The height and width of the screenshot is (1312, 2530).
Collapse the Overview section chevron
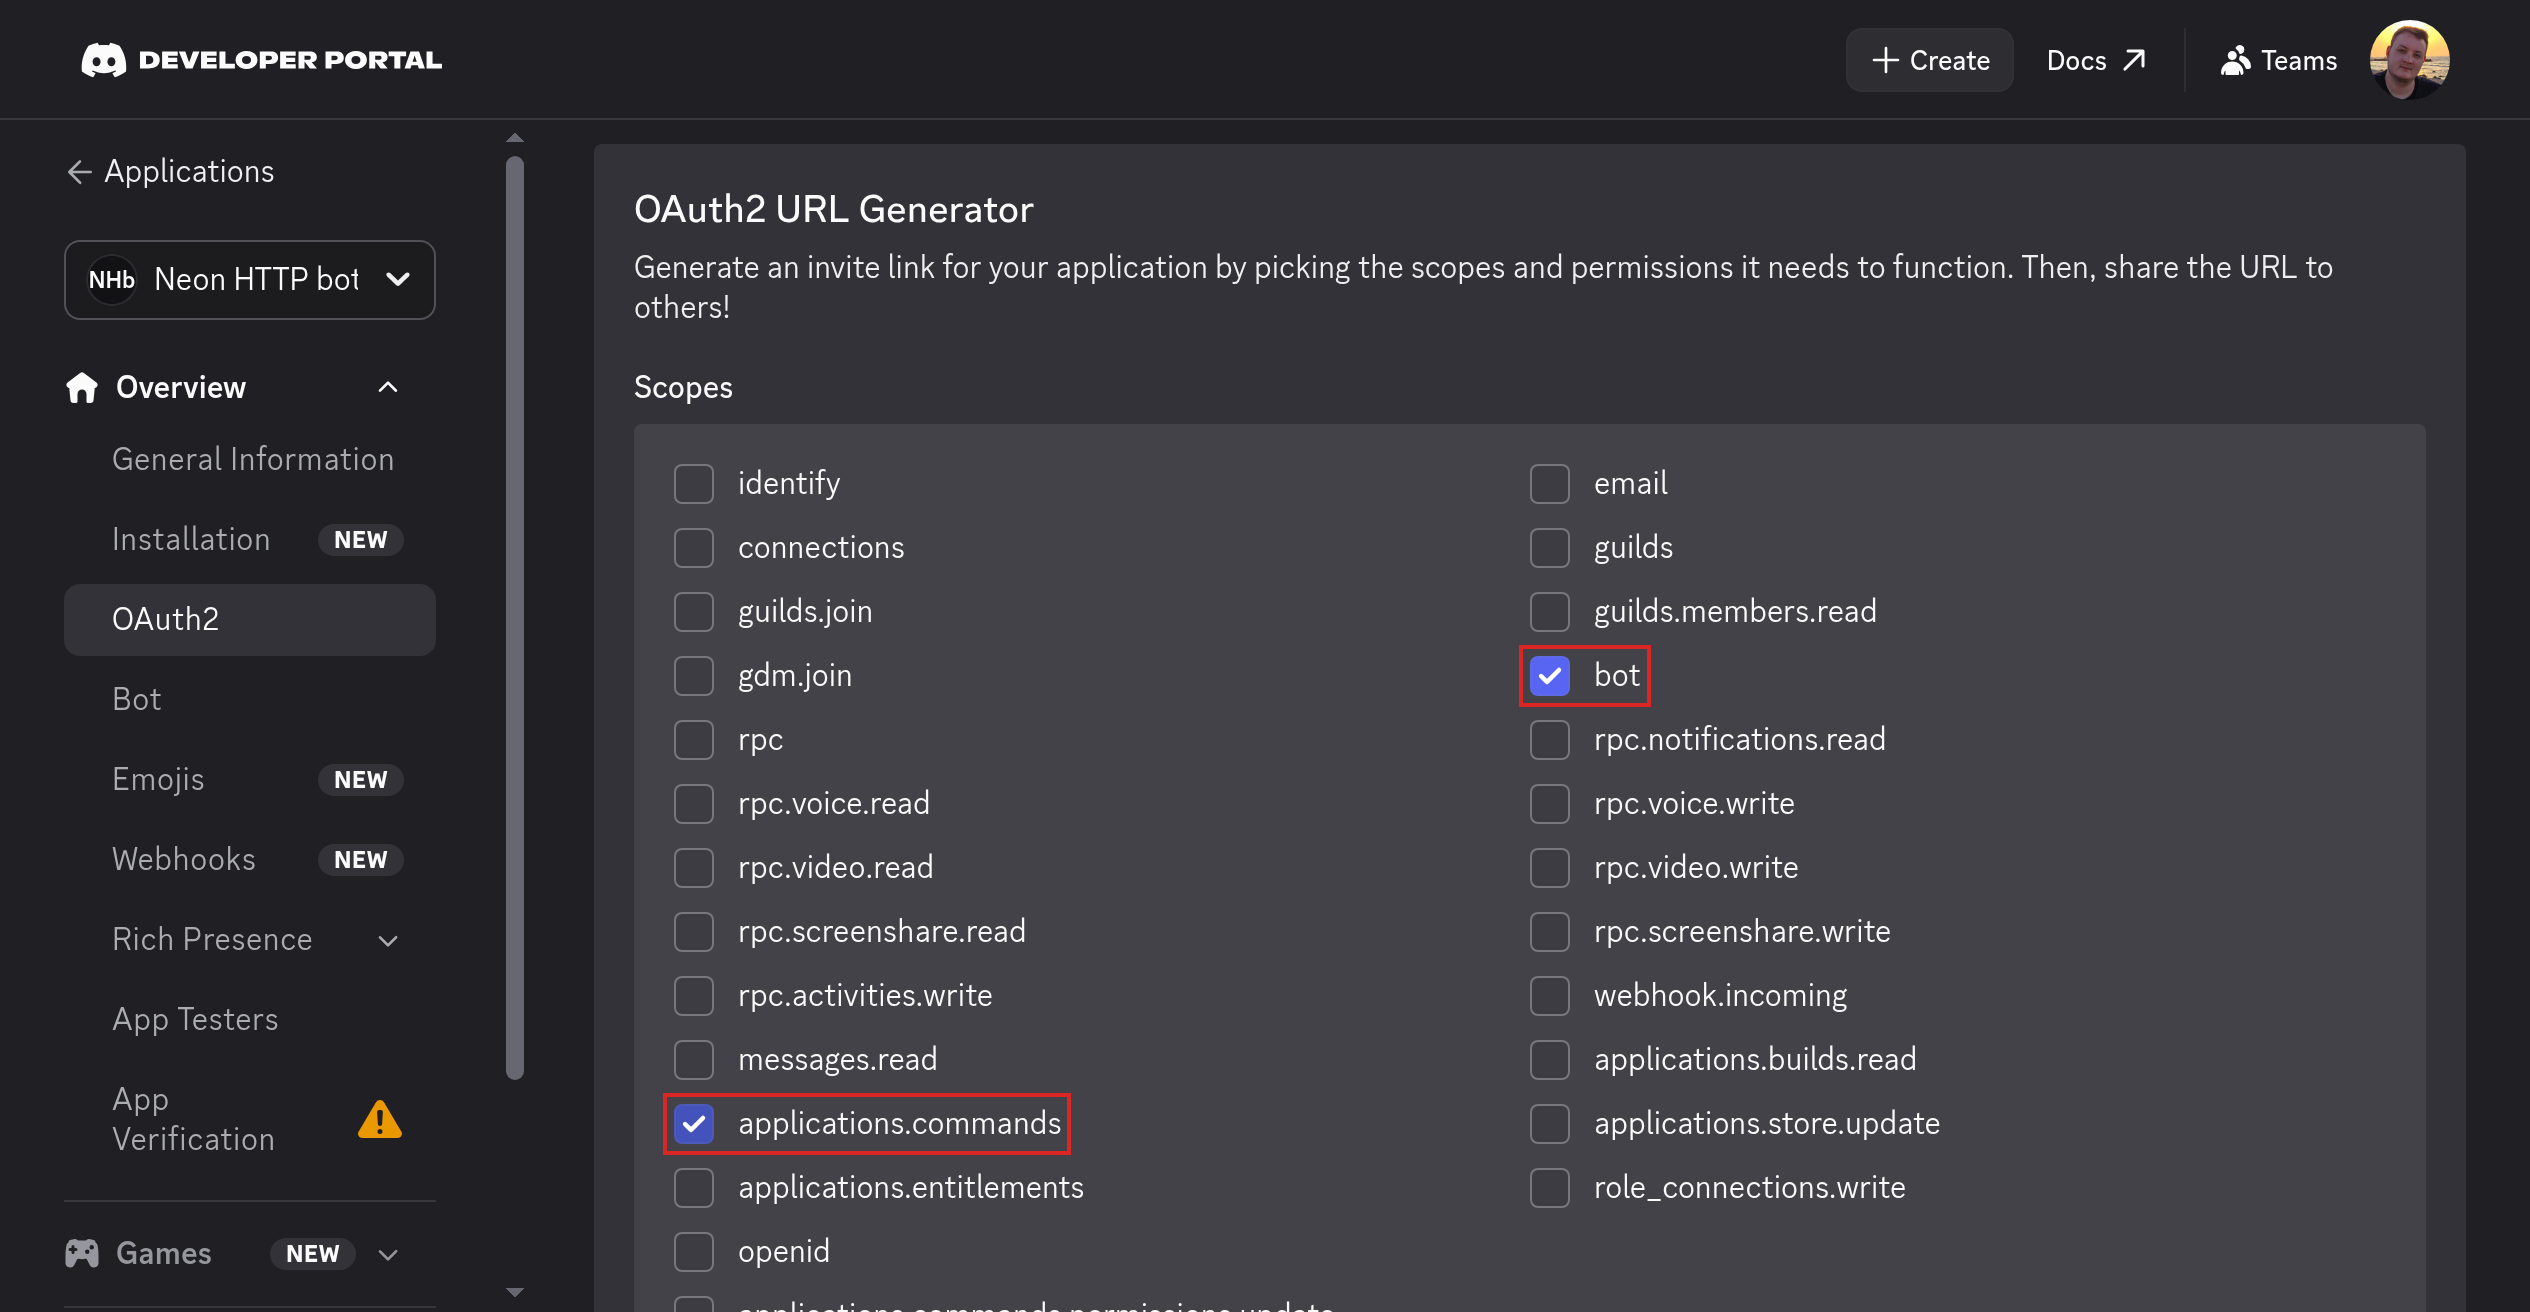click(x=388, y=387)
